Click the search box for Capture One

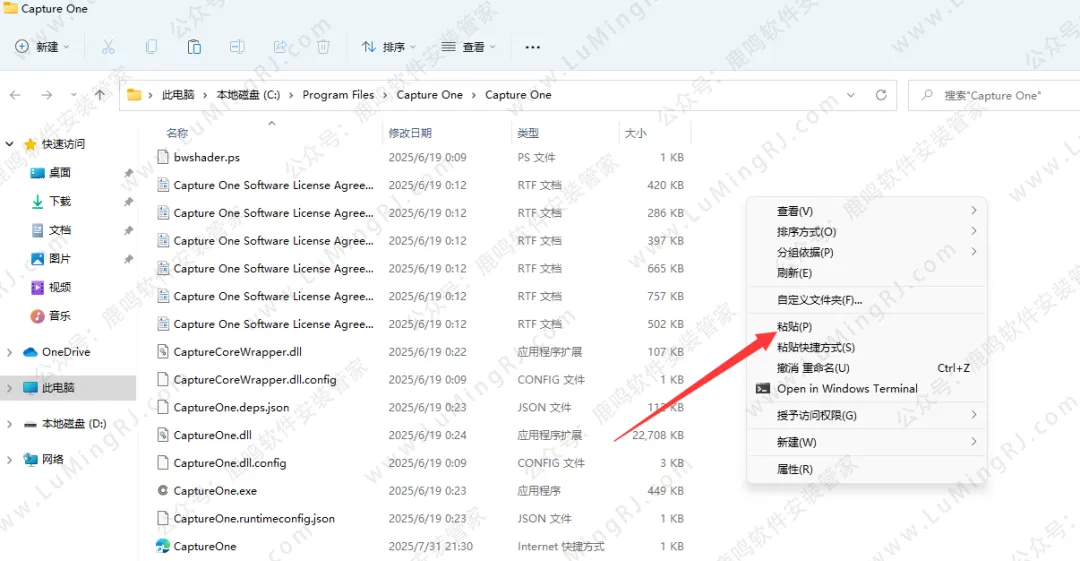tap(1000, 95)
